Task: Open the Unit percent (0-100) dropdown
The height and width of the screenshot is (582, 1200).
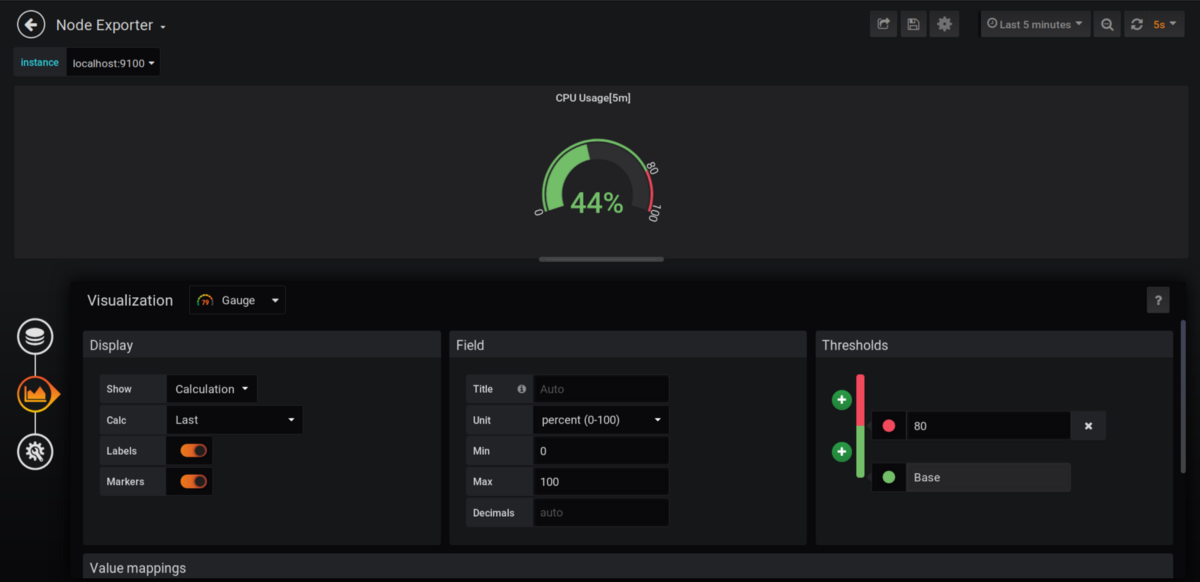Action: (x=601, y=420)
